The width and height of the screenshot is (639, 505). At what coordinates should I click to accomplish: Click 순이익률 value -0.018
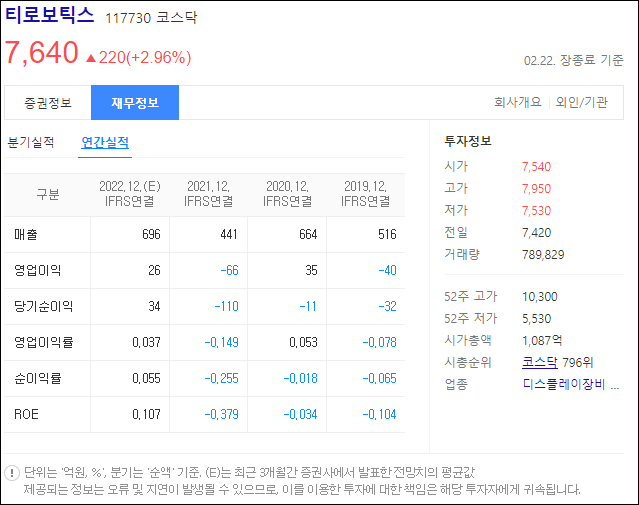tap(300, 378)
